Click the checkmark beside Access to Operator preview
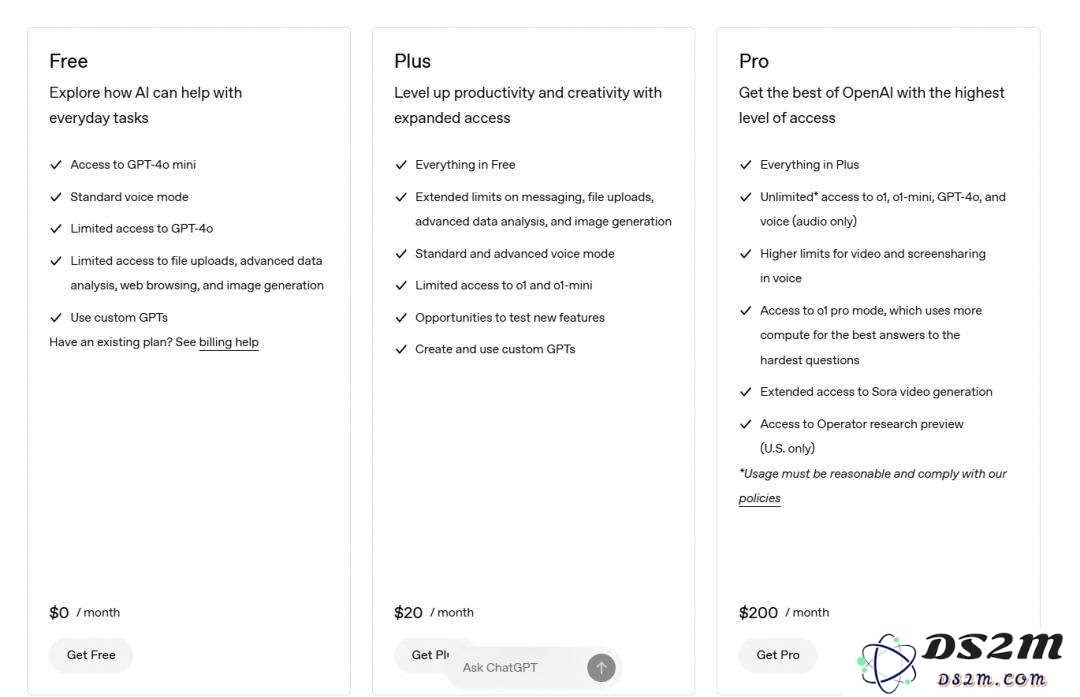Screen dimensions: 1080x697 coord(745,424)
